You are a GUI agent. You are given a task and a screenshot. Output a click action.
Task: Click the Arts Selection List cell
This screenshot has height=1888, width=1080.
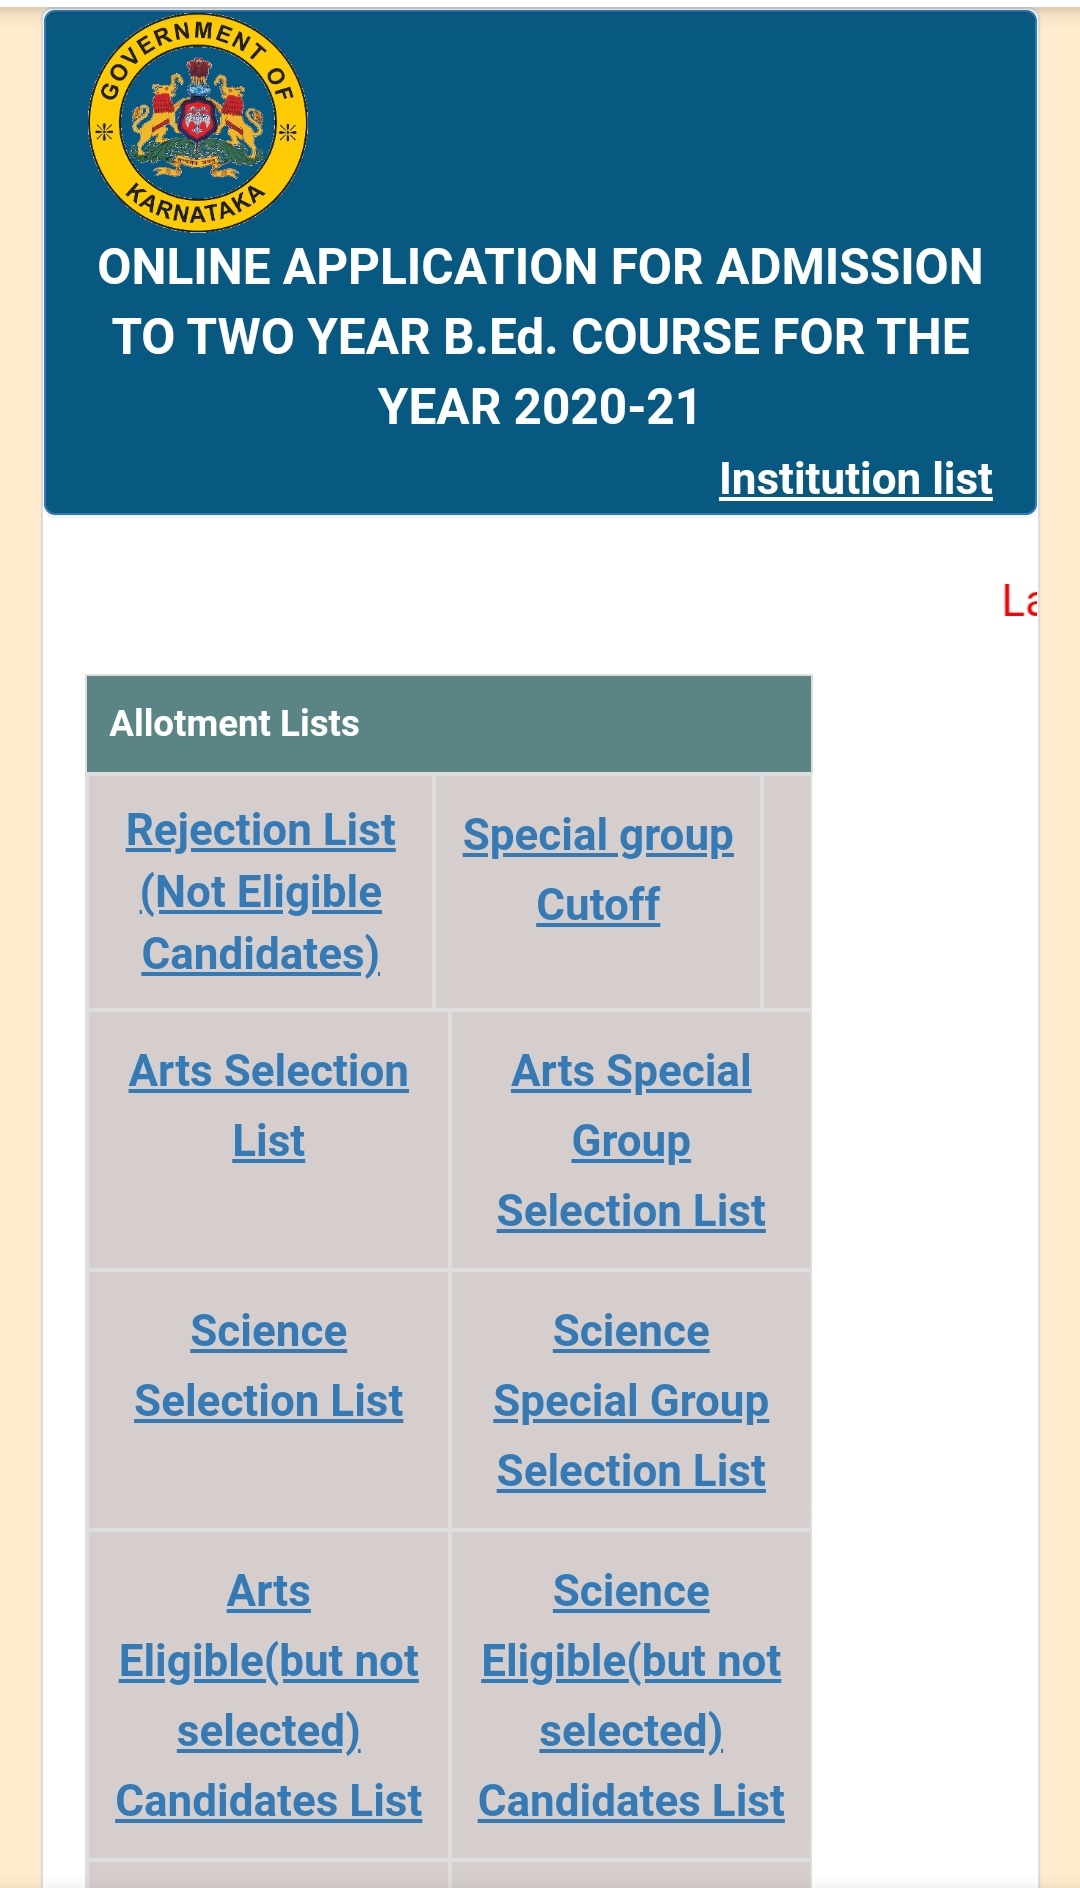tap(266, 1140)
